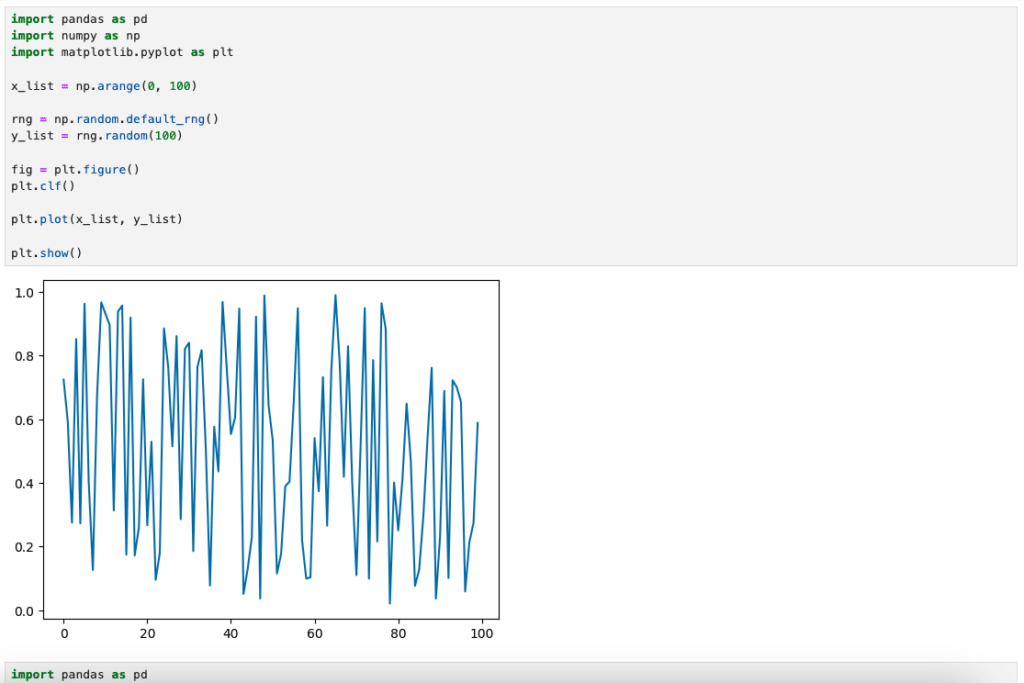Click the 'import matplotlib.pyplot as plt' line

click(x=122, y=51)
